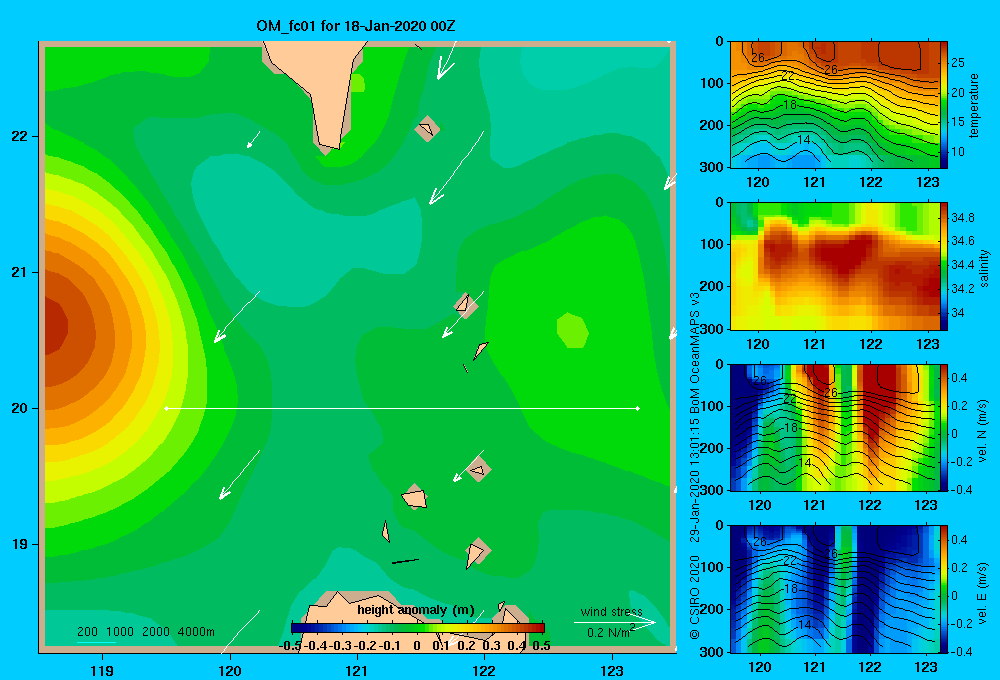Image resolution: width=1000 pixels, height=680 pixels.
Task: Click the latitude label '20' on main map
Action: [20, 408]
